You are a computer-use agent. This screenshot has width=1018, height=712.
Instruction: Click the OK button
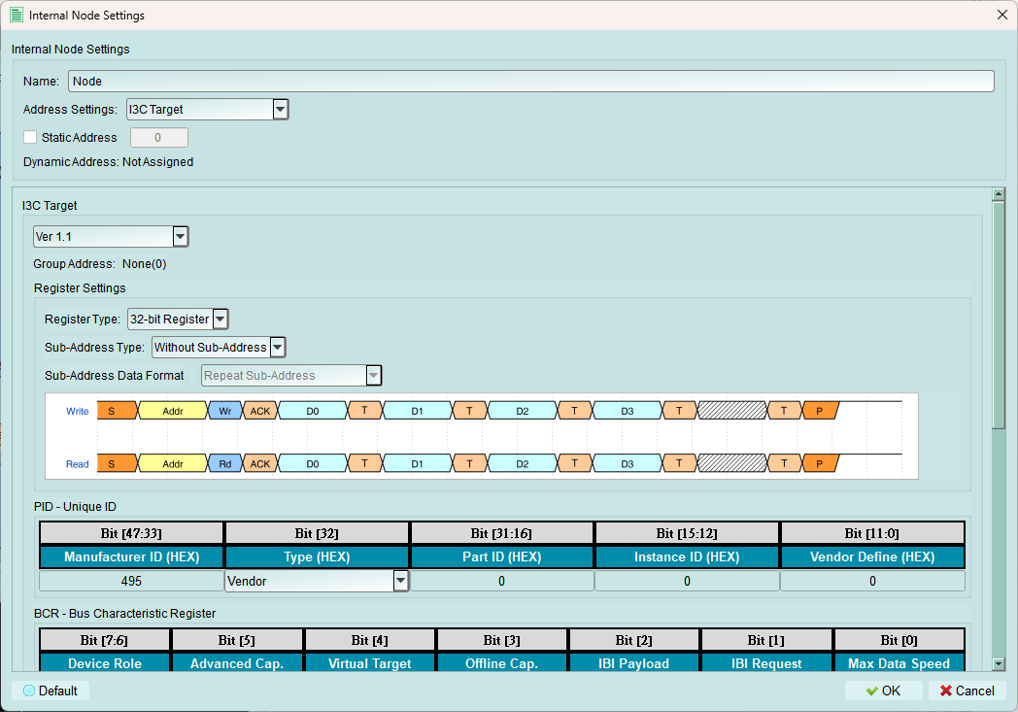884,691
